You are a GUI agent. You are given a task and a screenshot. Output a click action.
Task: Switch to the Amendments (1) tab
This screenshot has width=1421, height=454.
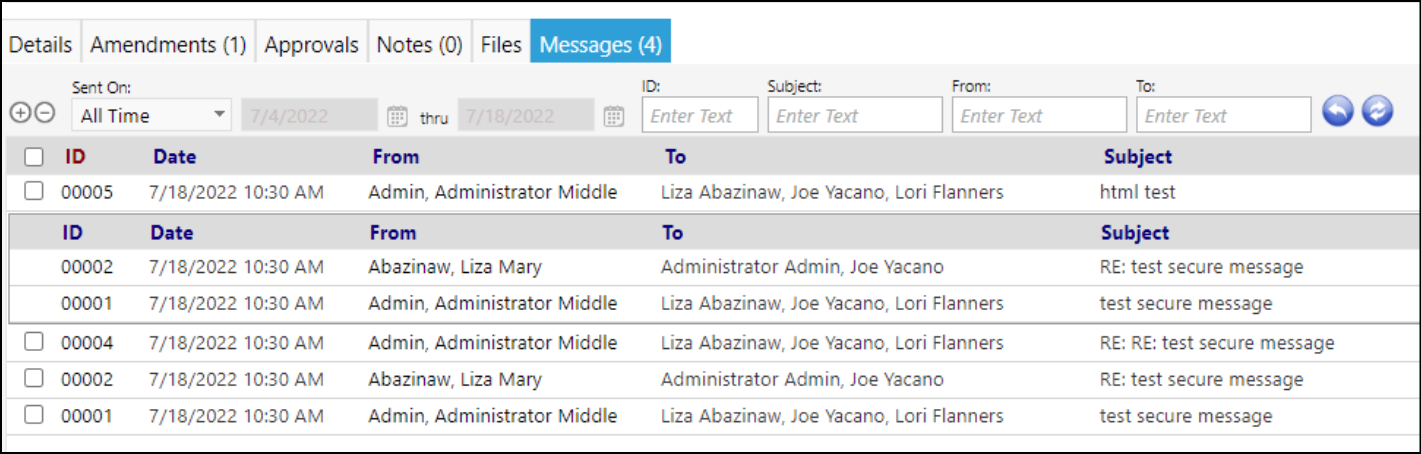[x=168, y=45]
